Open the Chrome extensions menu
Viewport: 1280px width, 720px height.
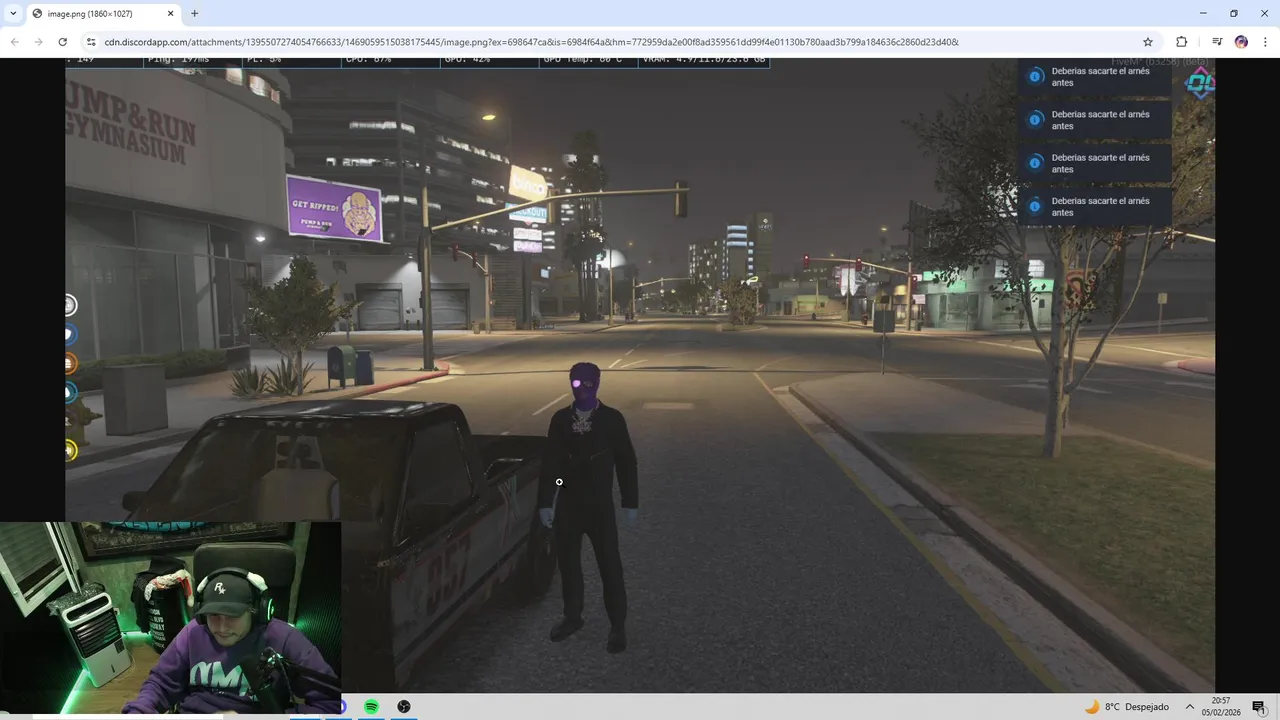pyautogui.click(x=1181, y=42)
